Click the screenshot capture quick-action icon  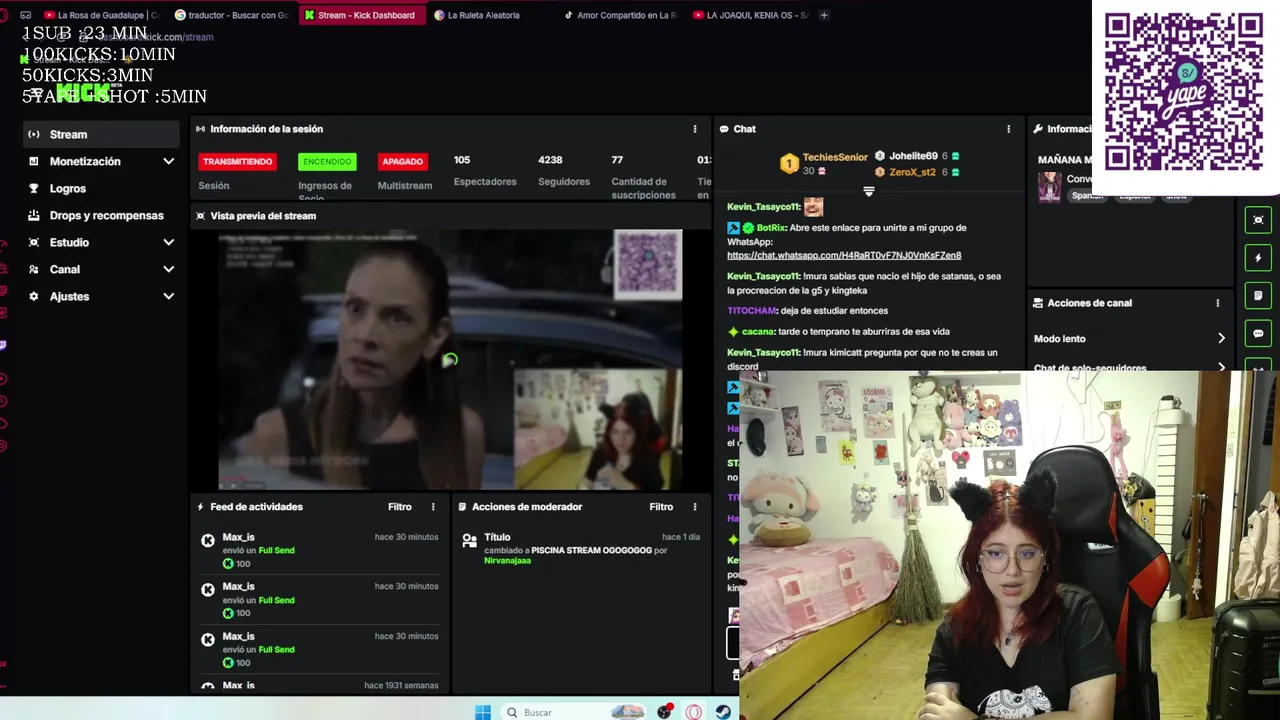pyautogui.click(x=1258, y=220)
